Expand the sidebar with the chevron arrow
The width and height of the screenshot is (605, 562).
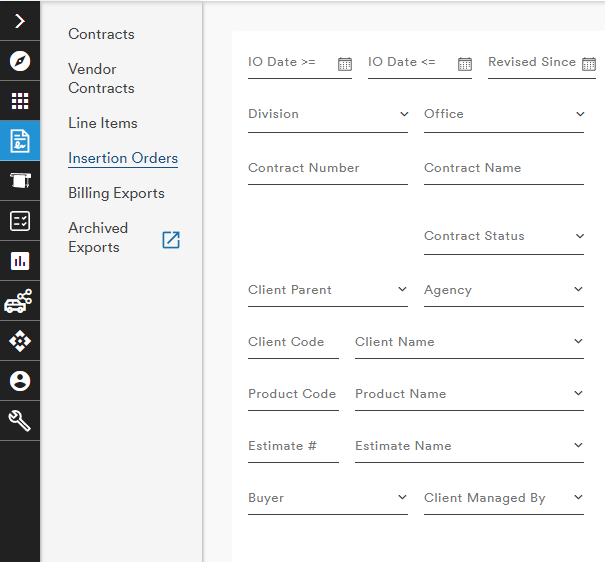point(20,21)
